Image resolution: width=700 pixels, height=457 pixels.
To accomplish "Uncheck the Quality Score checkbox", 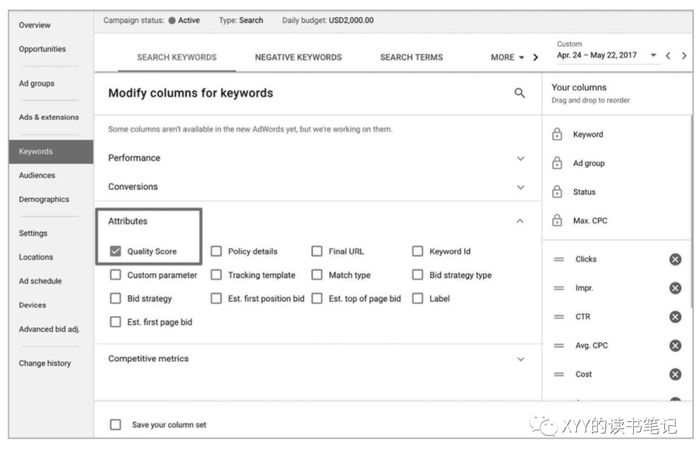I will [116, 251].
